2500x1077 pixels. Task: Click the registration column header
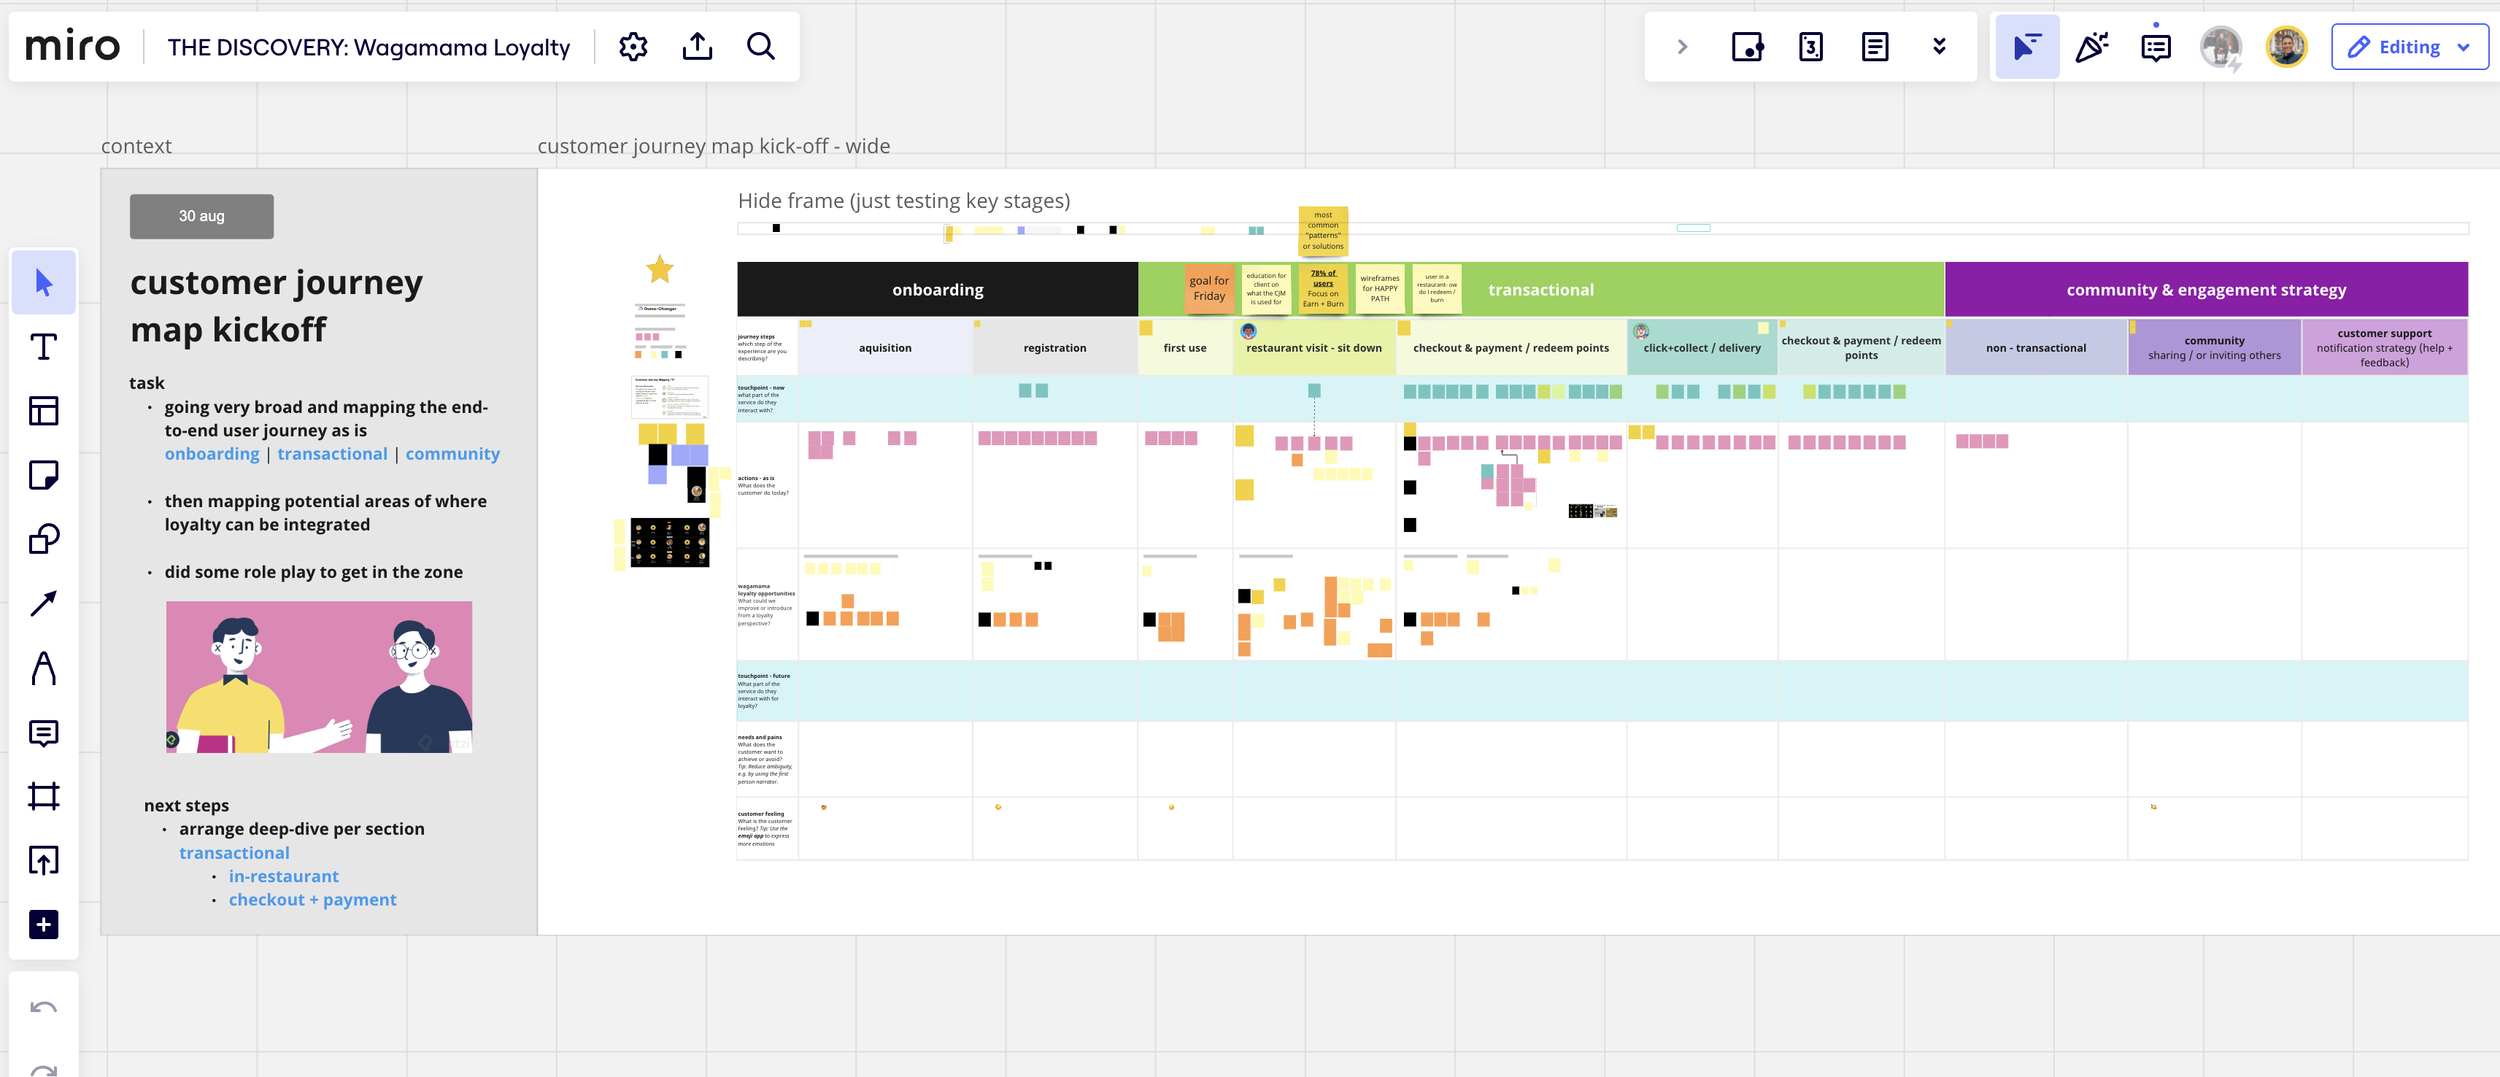[x=1055, y=348]
